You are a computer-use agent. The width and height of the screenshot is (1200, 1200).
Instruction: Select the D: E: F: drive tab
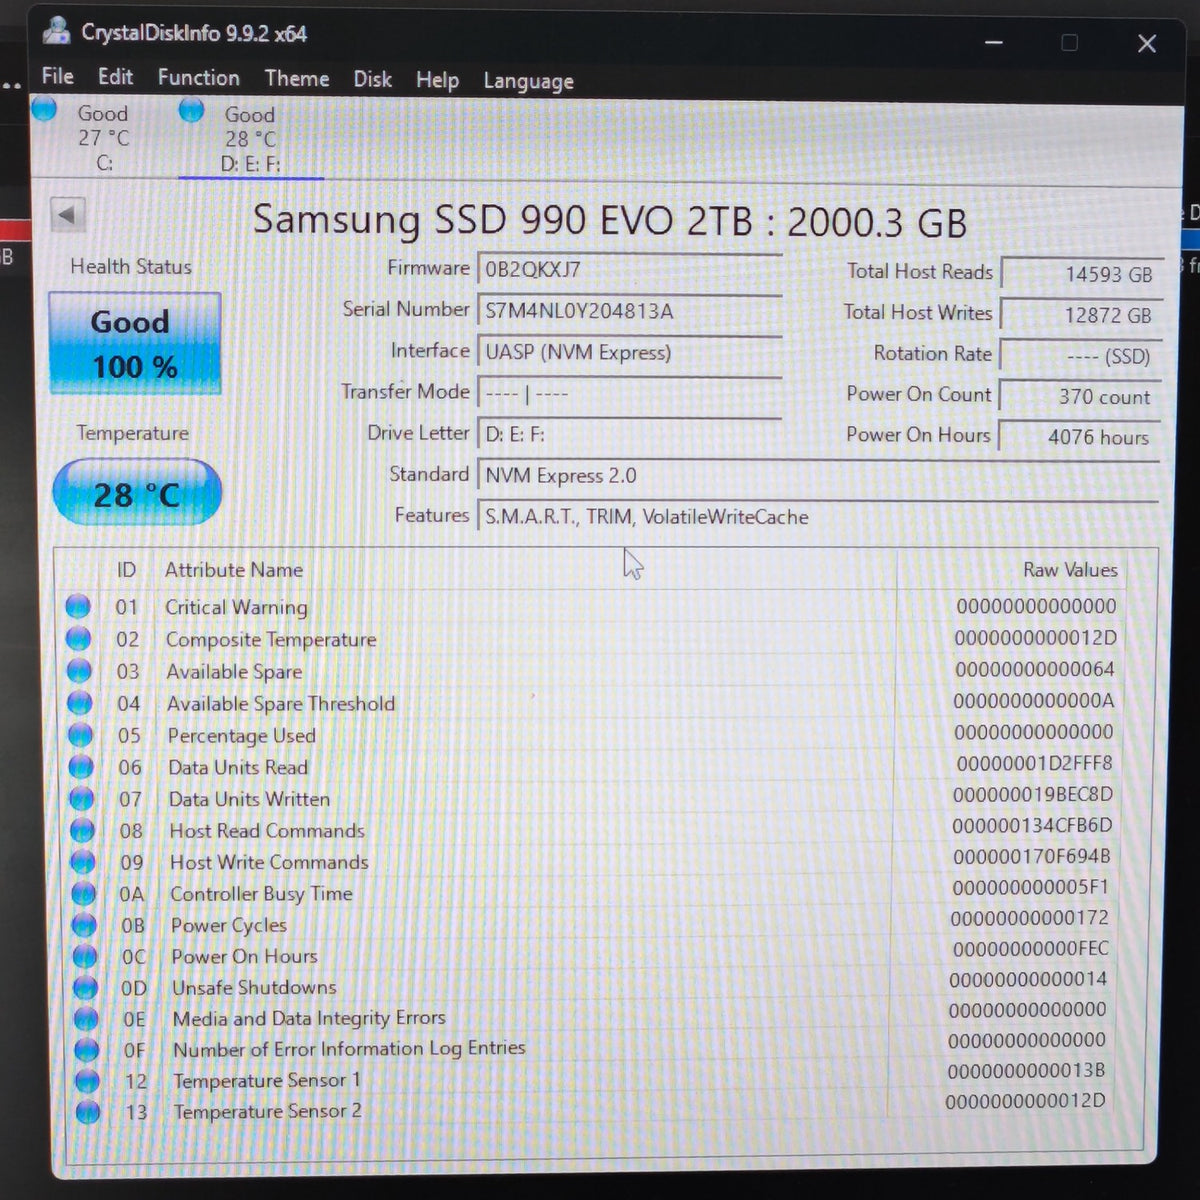(250, 139)
